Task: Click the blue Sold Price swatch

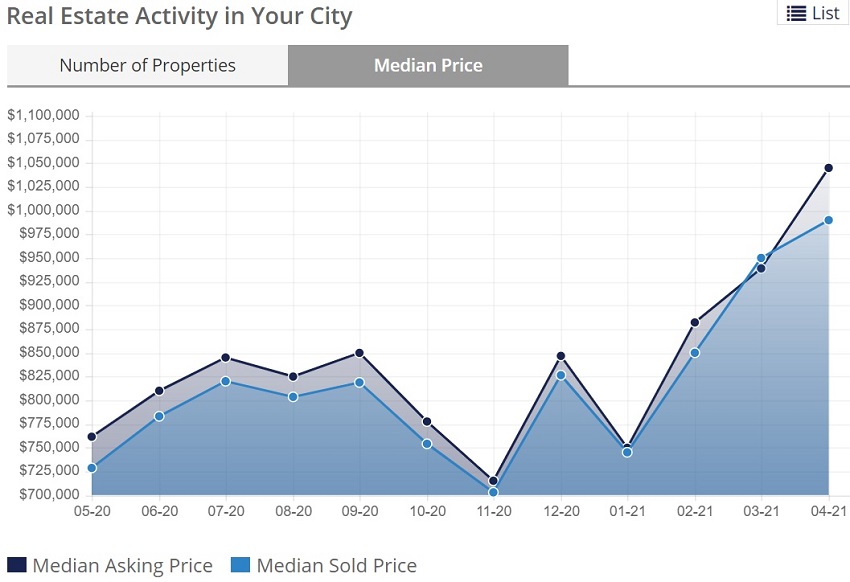Action: pos(240,565)
